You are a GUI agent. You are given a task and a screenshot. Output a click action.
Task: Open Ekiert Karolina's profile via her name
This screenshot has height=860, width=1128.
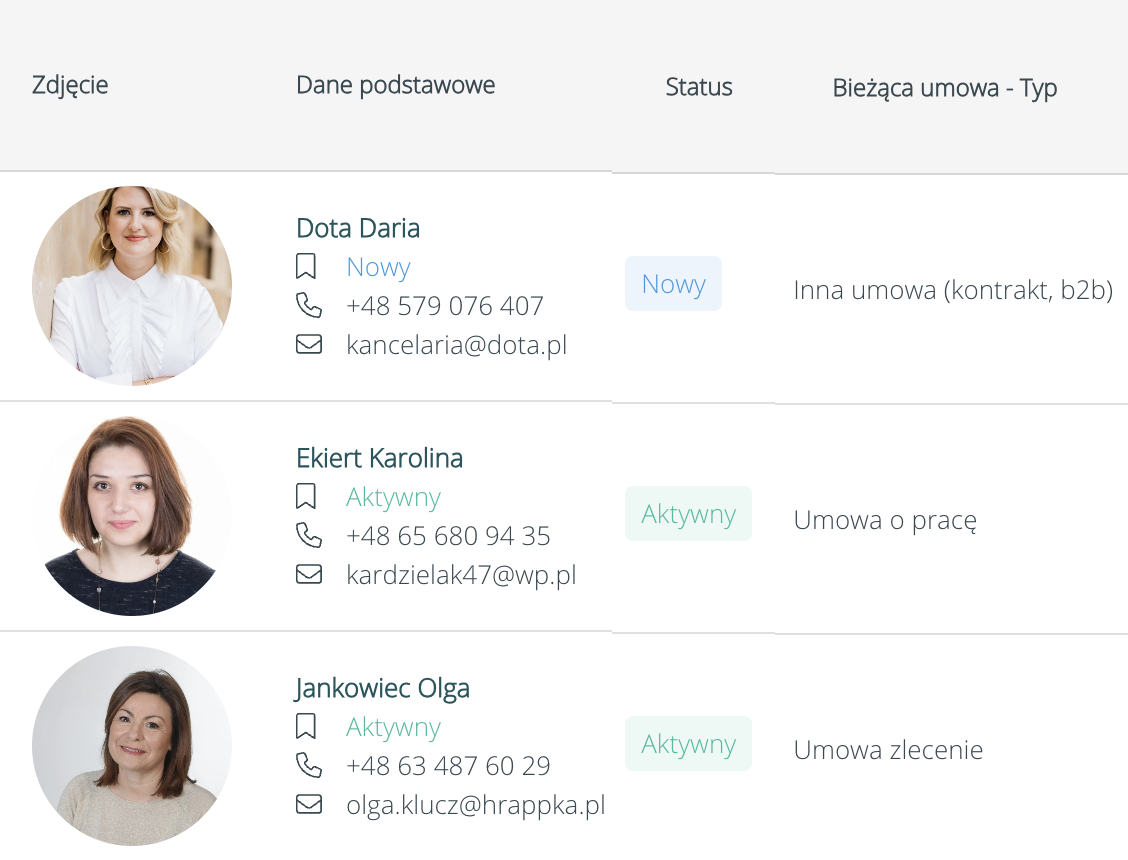(379, 458)
